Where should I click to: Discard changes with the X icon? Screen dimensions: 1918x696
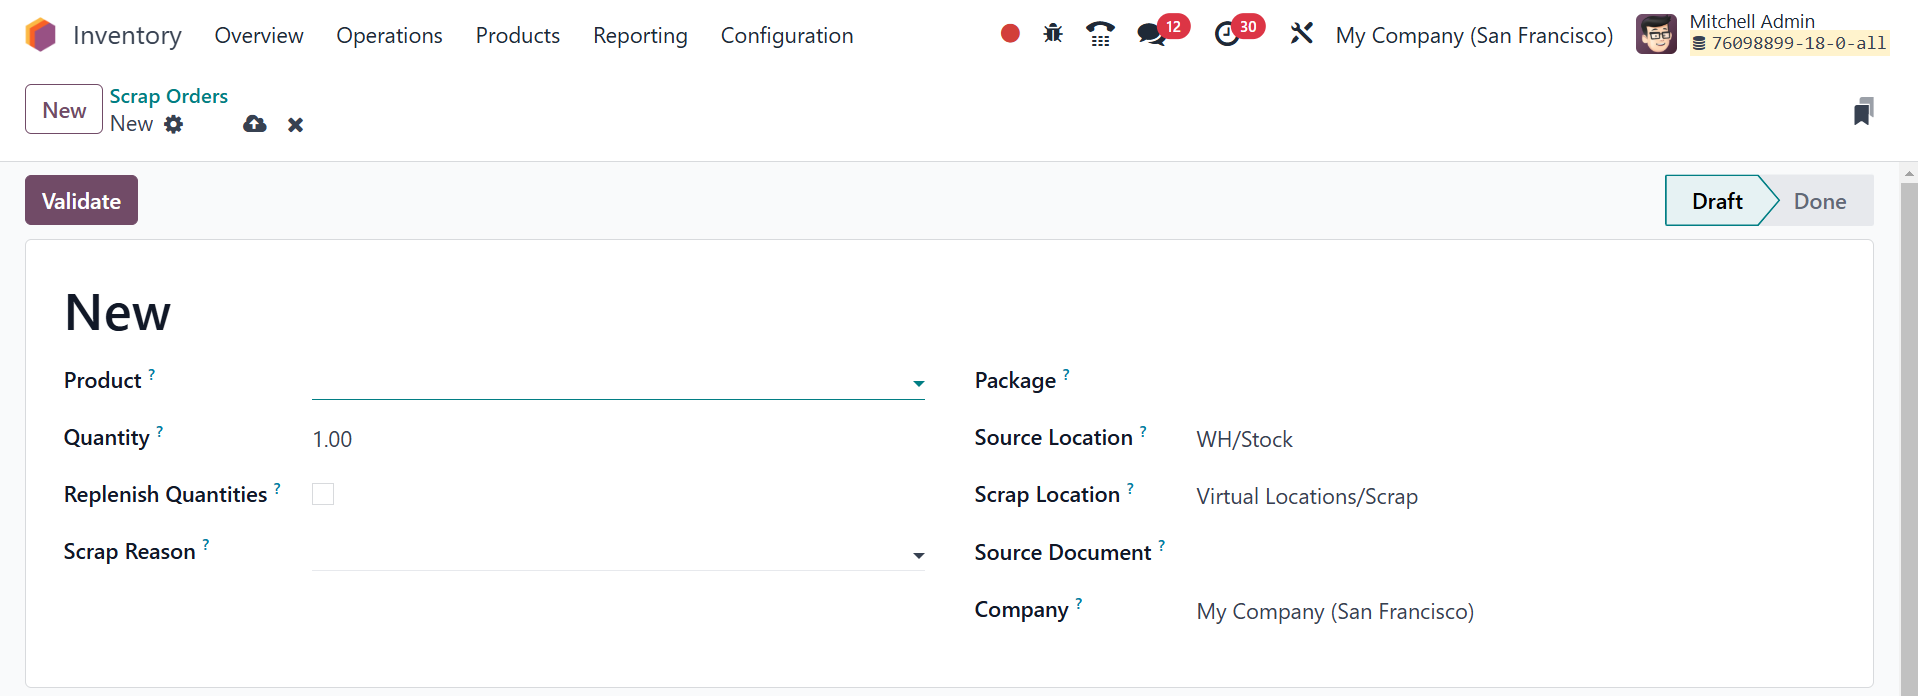point(295,125)
